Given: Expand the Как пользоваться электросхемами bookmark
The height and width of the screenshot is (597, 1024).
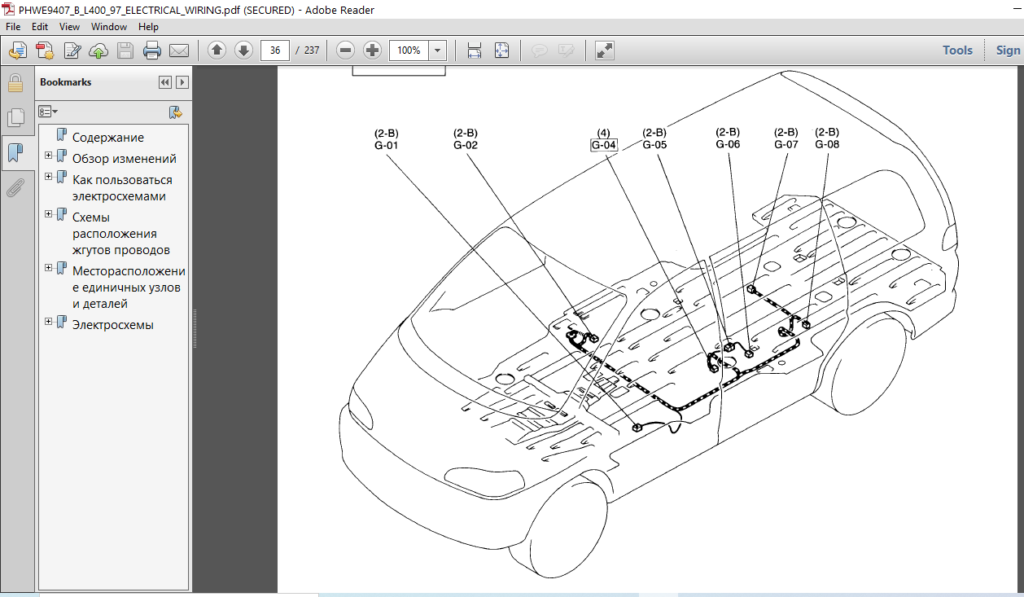Looking at the screenshot, I should click(x=48, y=176).
